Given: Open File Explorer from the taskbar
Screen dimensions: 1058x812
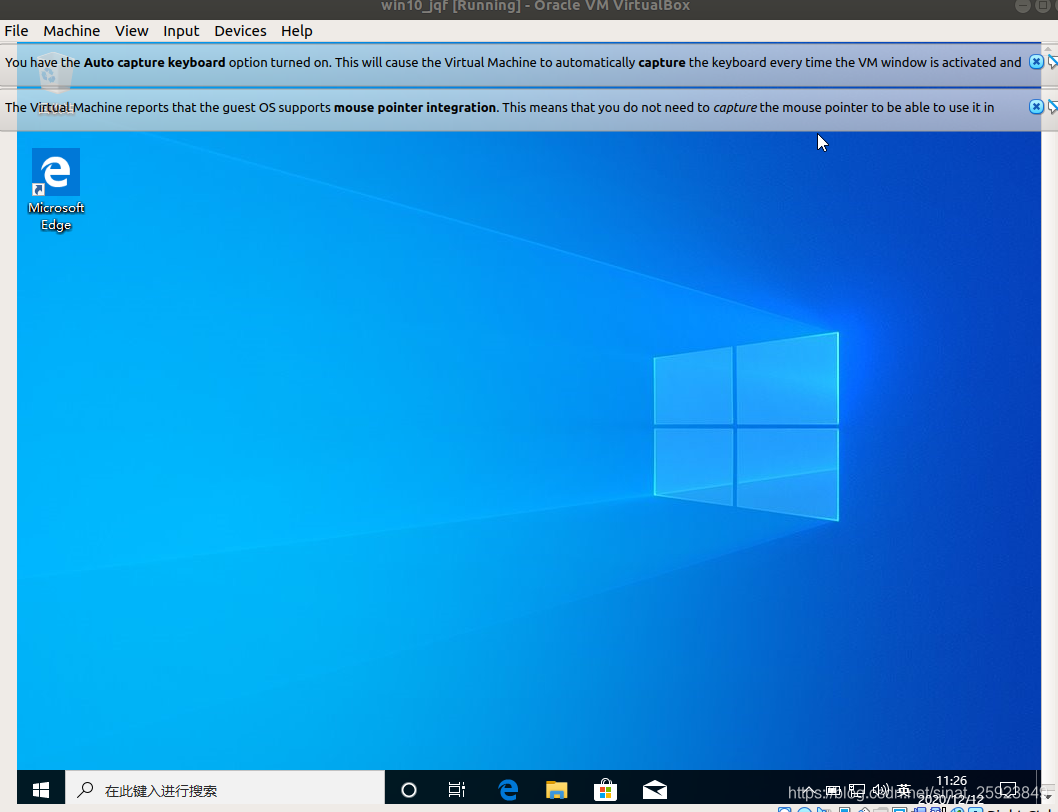Looking at the screenshot, I should [557, 790].
